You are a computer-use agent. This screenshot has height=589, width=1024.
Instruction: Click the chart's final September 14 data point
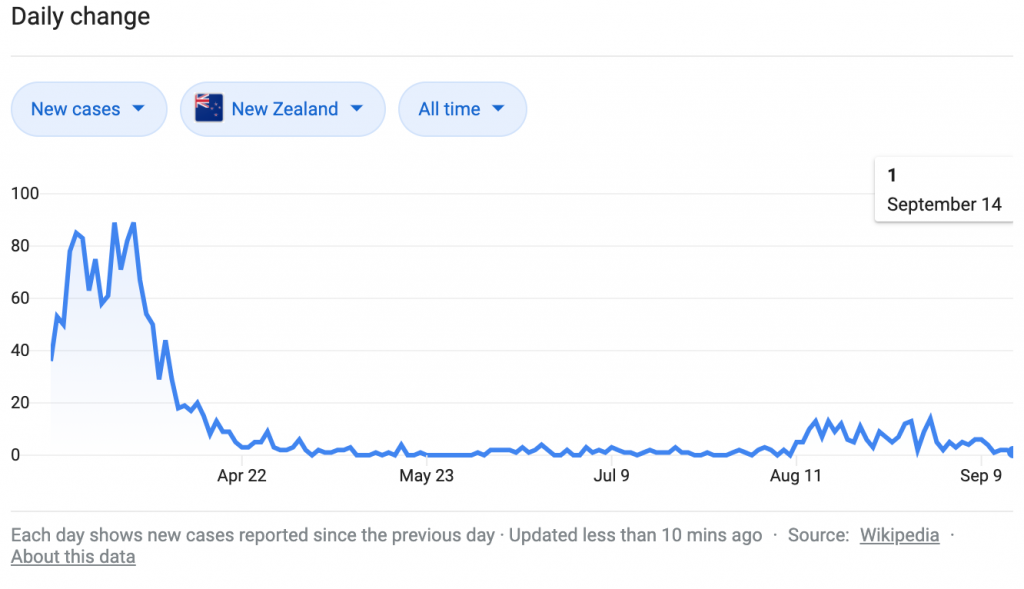[1011, 452]
